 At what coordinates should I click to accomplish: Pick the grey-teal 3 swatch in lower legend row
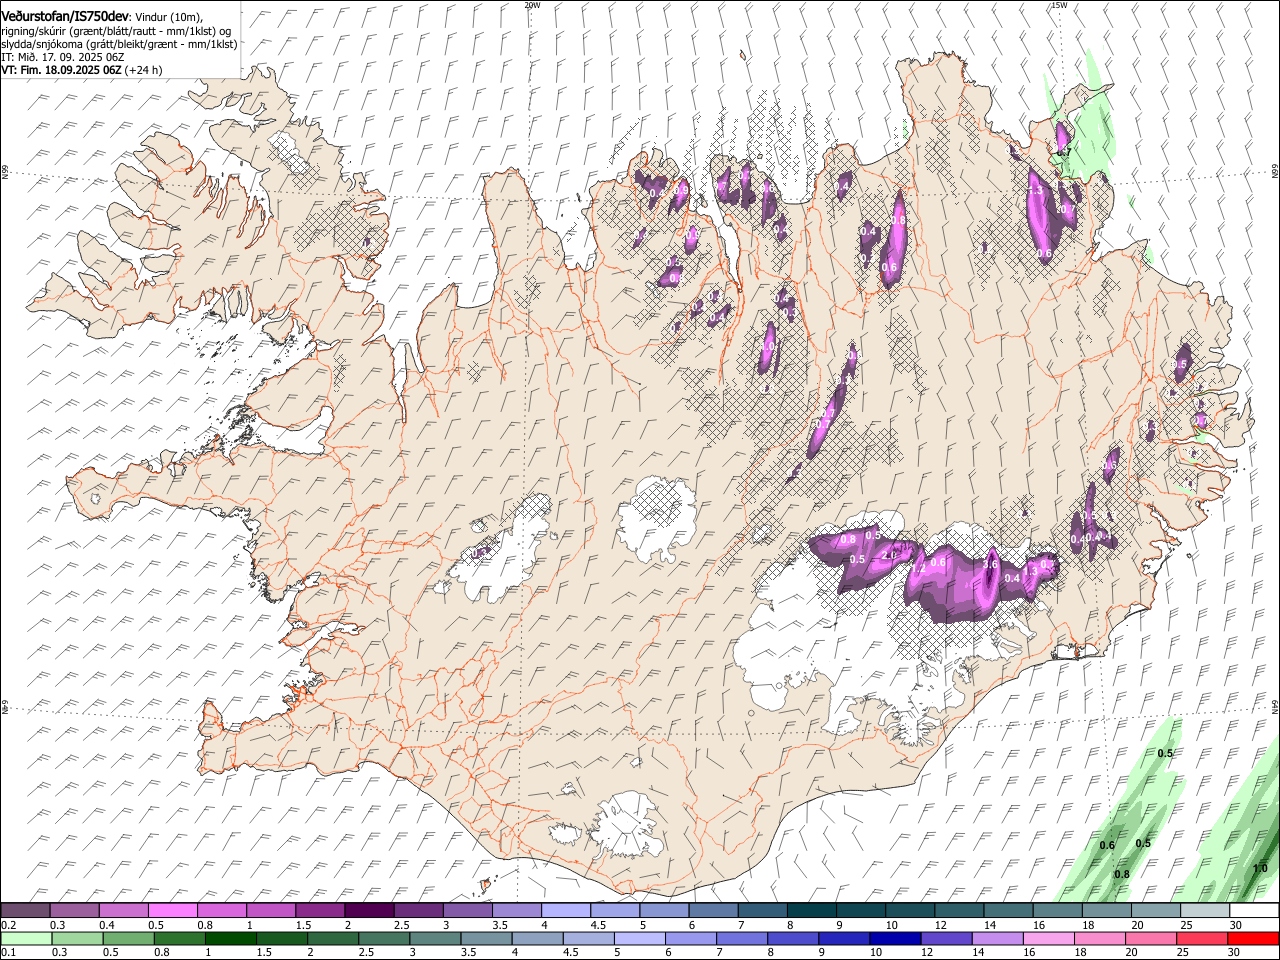pos(435,938)
